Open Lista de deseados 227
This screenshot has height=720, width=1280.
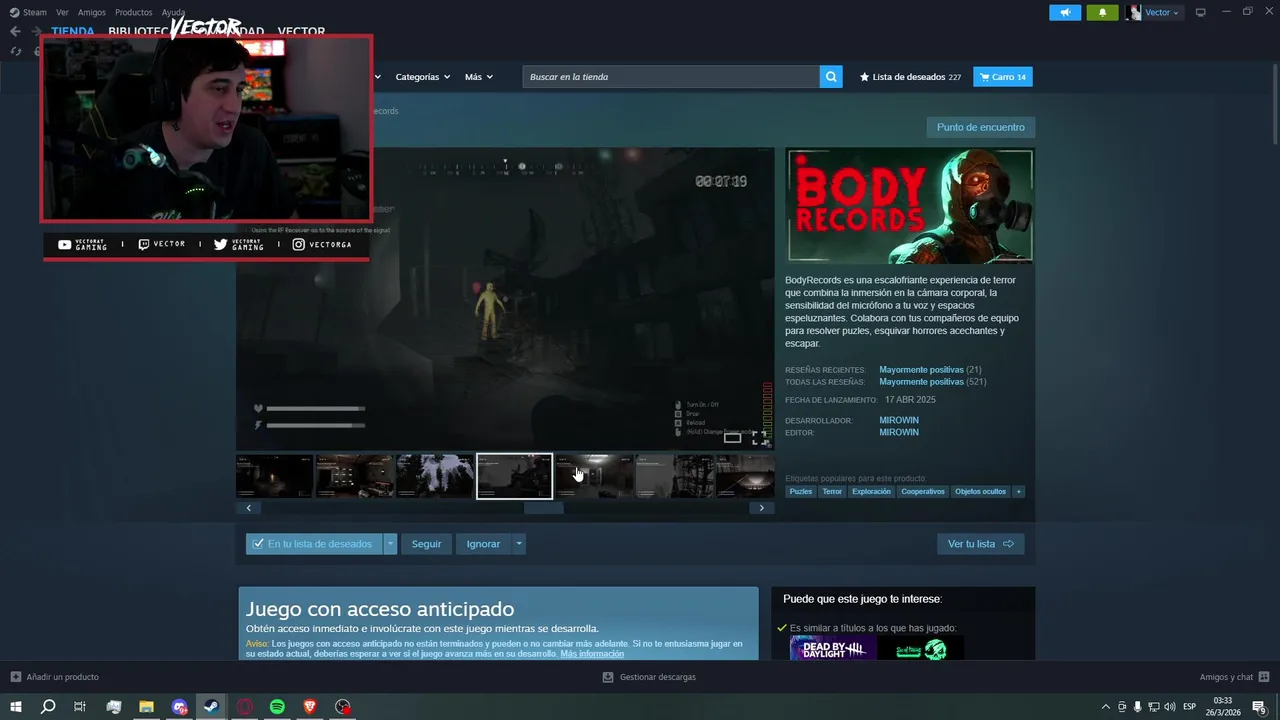point(910,77)
